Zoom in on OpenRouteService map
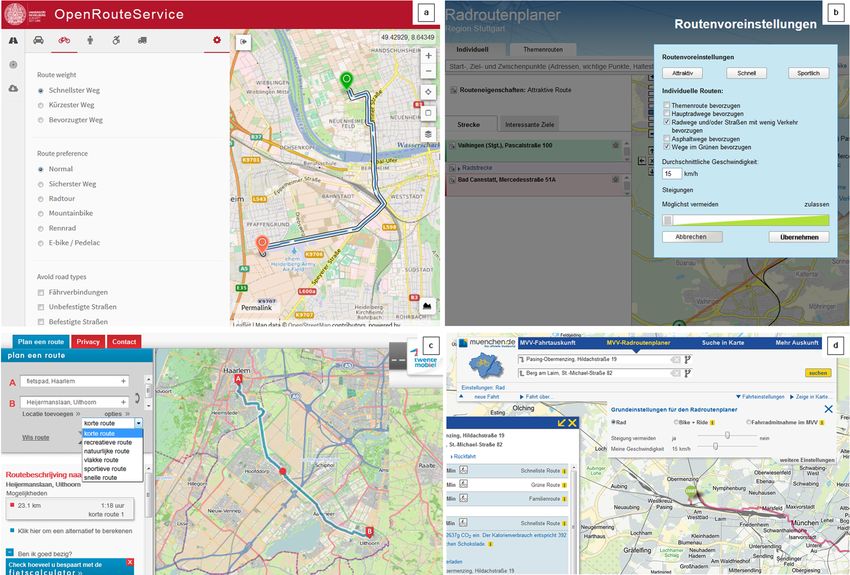 [x=428, y=55]
